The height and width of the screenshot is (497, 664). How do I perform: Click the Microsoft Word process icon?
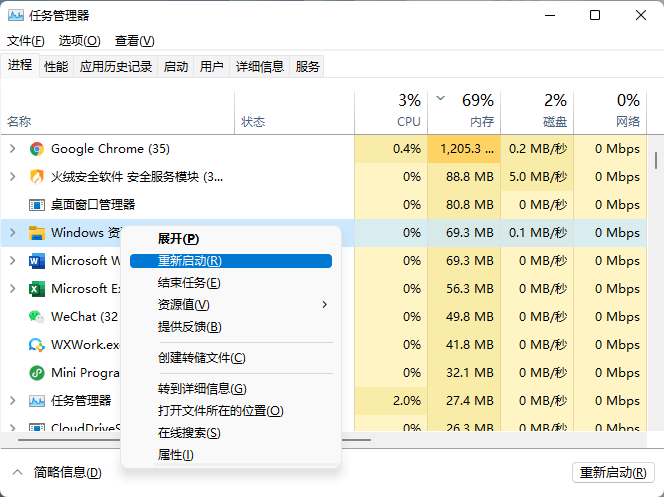pyautogui.click(x=37, y=261)
